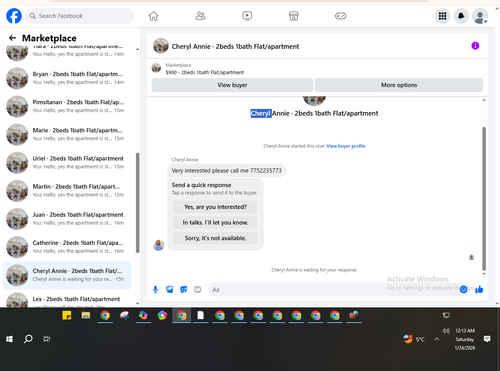Open the notifications bell icon
Screen dimensions: 500x371
click(x=461, y=16)
